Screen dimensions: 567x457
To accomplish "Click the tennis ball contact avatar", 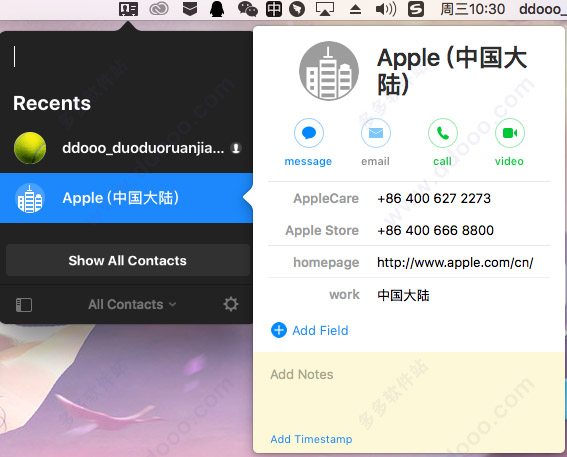I will [x=30, y=148].
